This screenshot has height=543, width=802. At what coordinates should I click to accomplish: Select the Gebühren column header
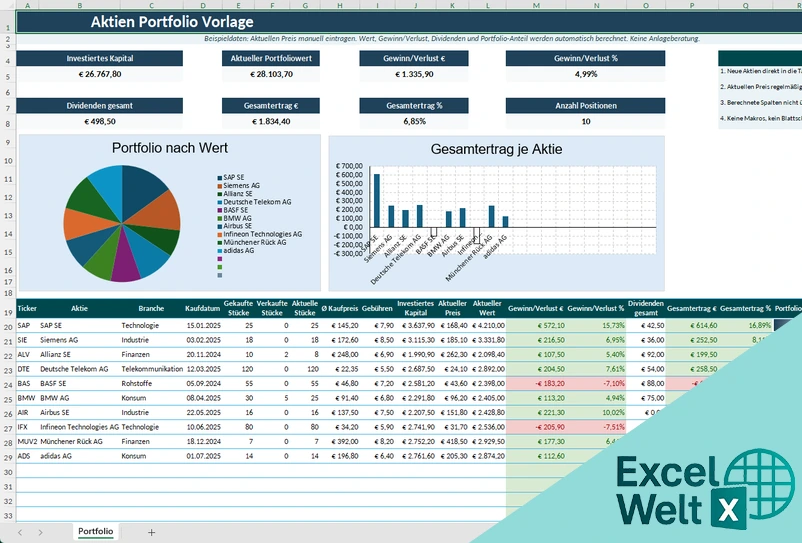[377, 308]
